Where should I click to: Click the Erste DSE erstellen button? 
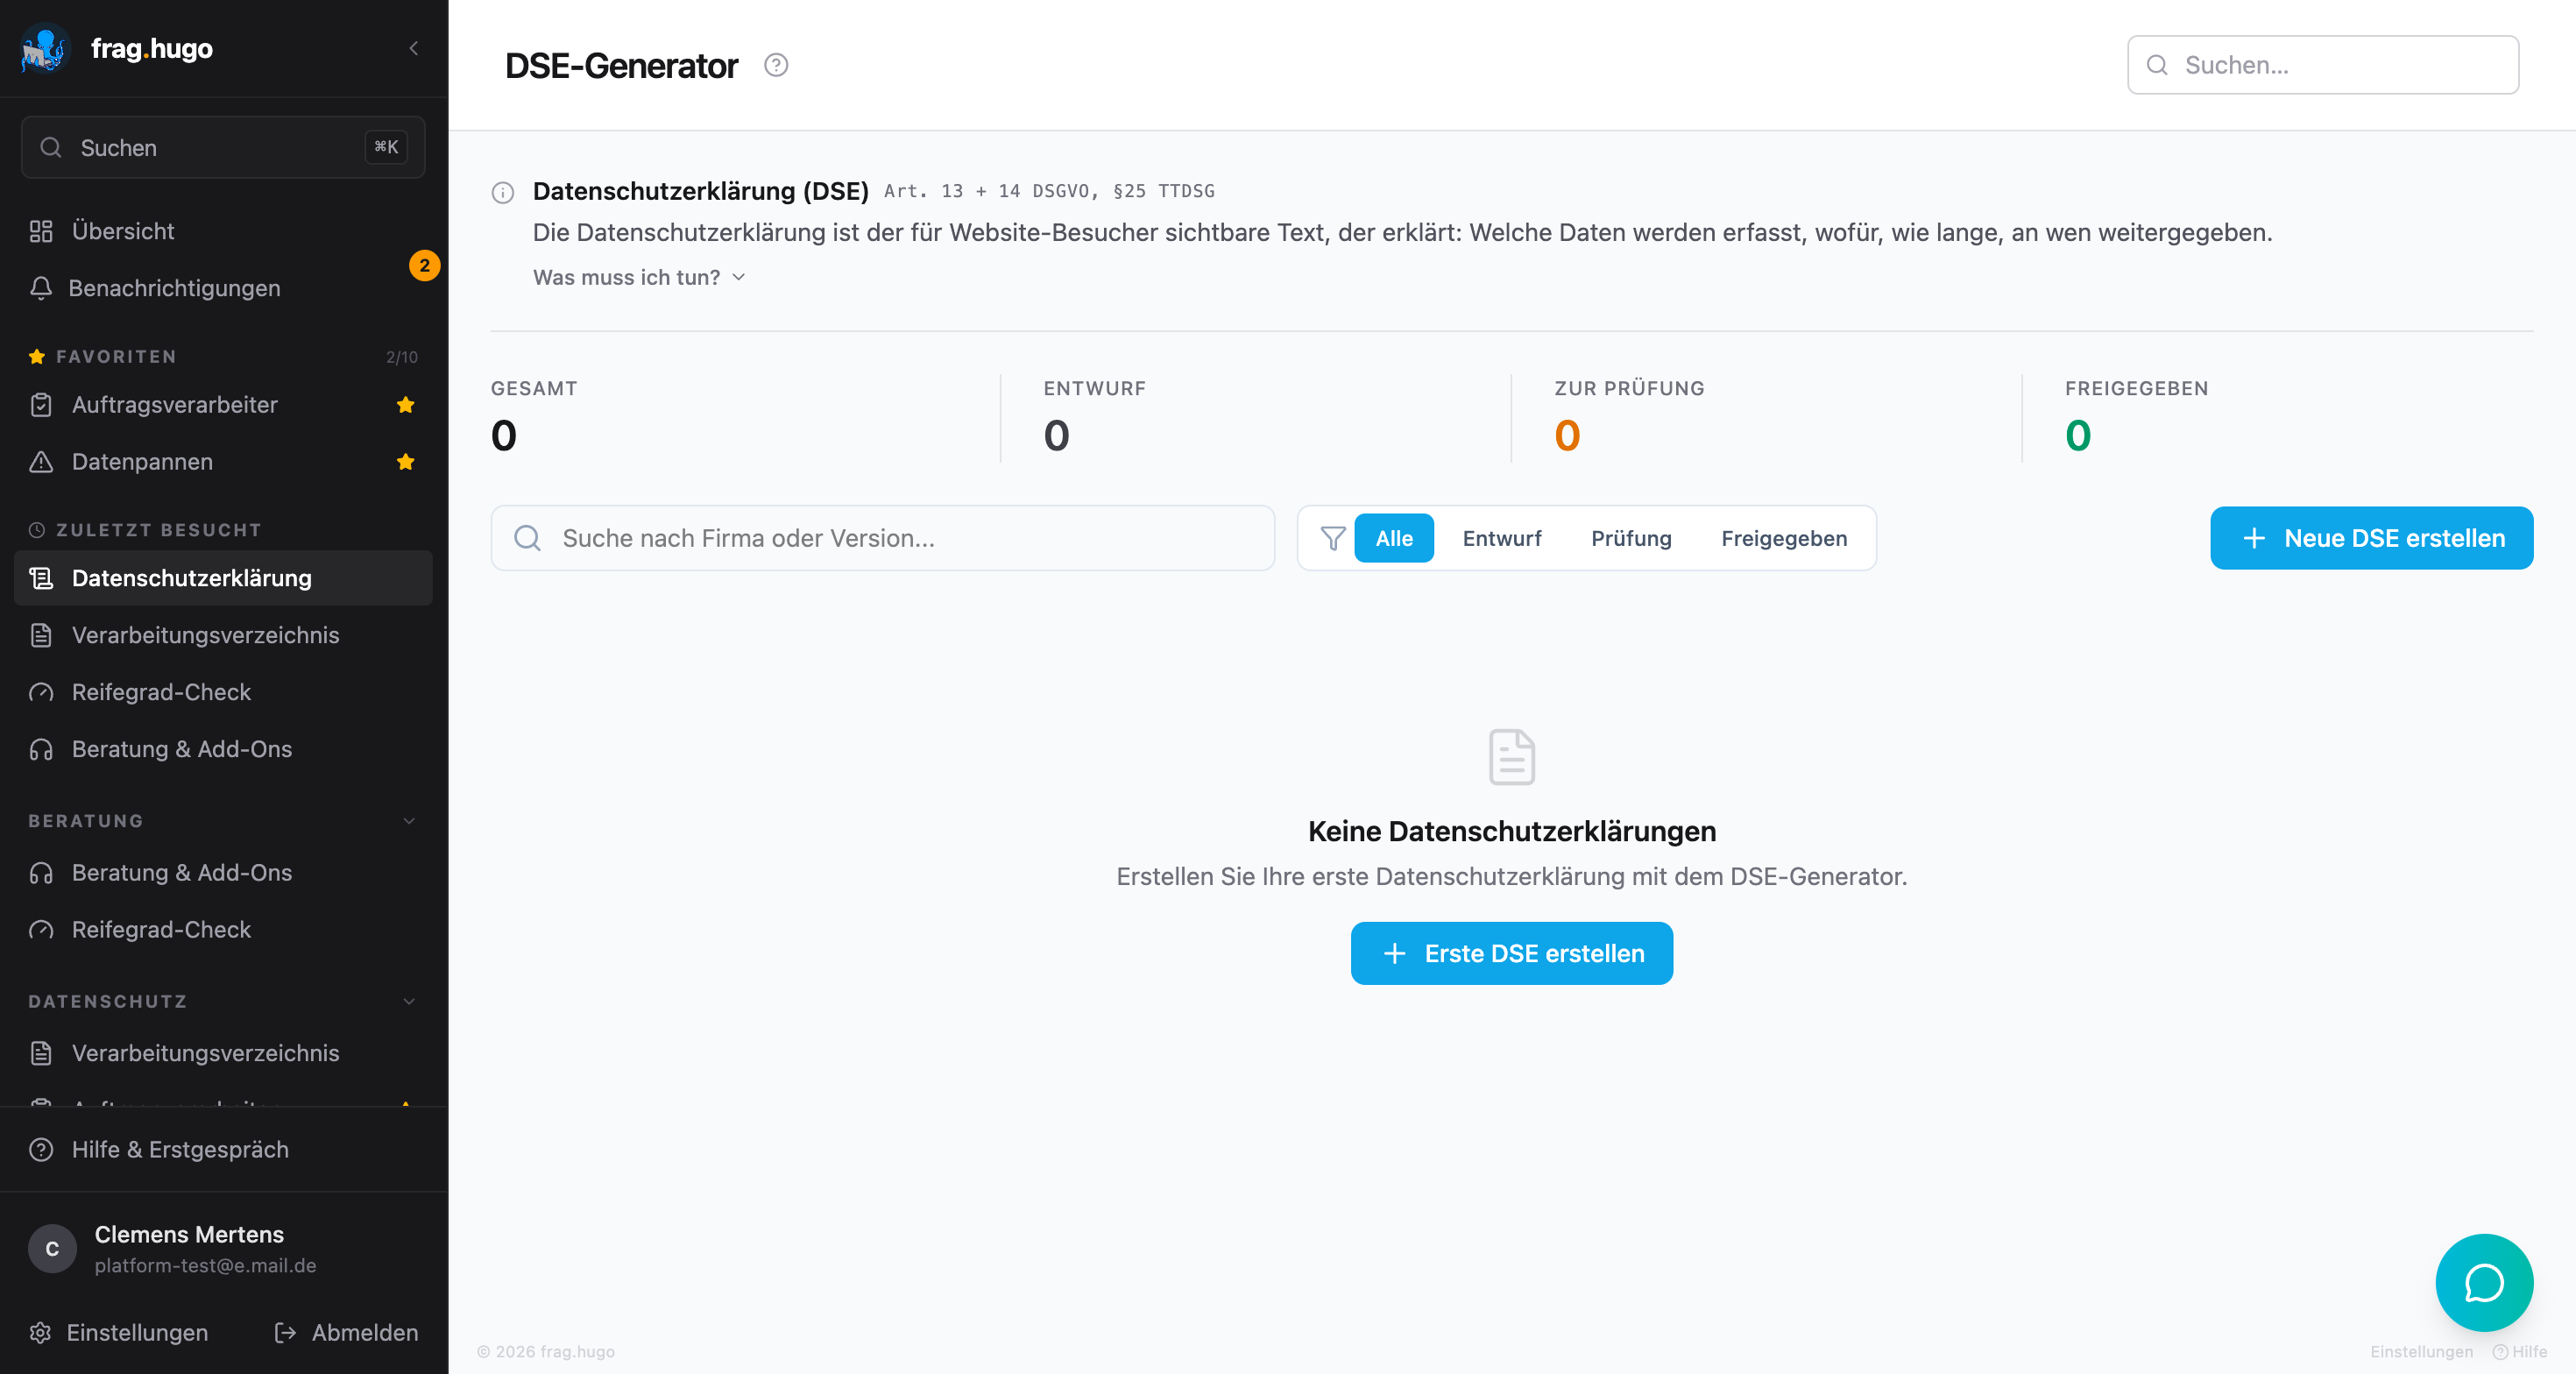[1511, 953]
